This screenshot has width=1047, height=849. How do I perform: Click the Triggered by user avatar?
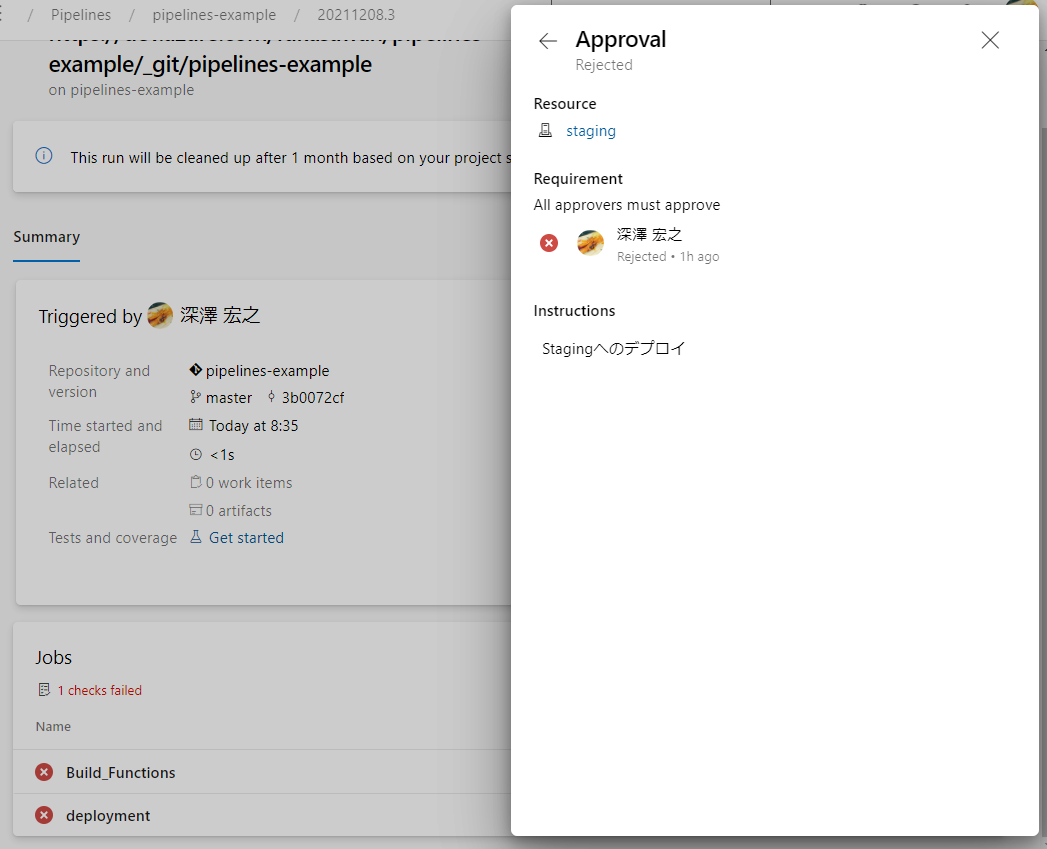pyautogui.click(x=160, y=315)
